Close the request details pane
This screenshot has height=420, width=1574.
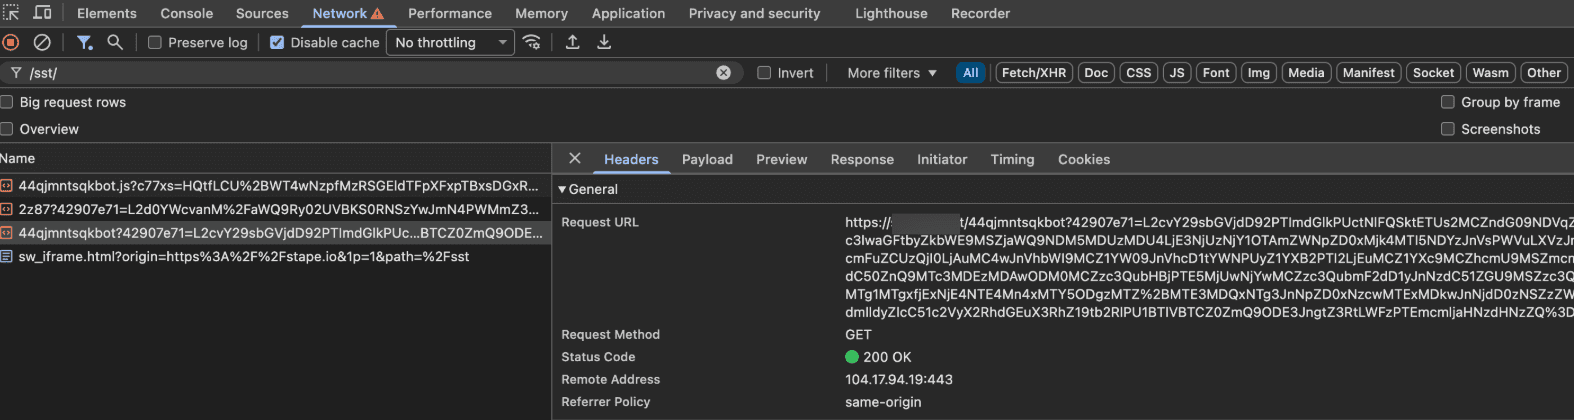[575, 158]
